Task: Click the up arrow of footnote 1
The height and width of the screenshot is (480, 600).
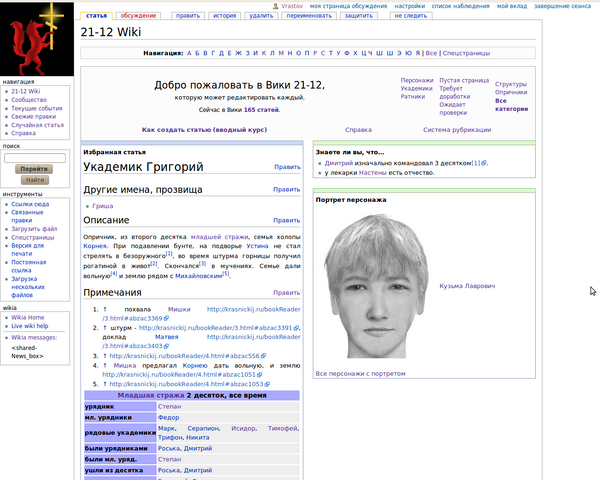Action: pos(105,309)
